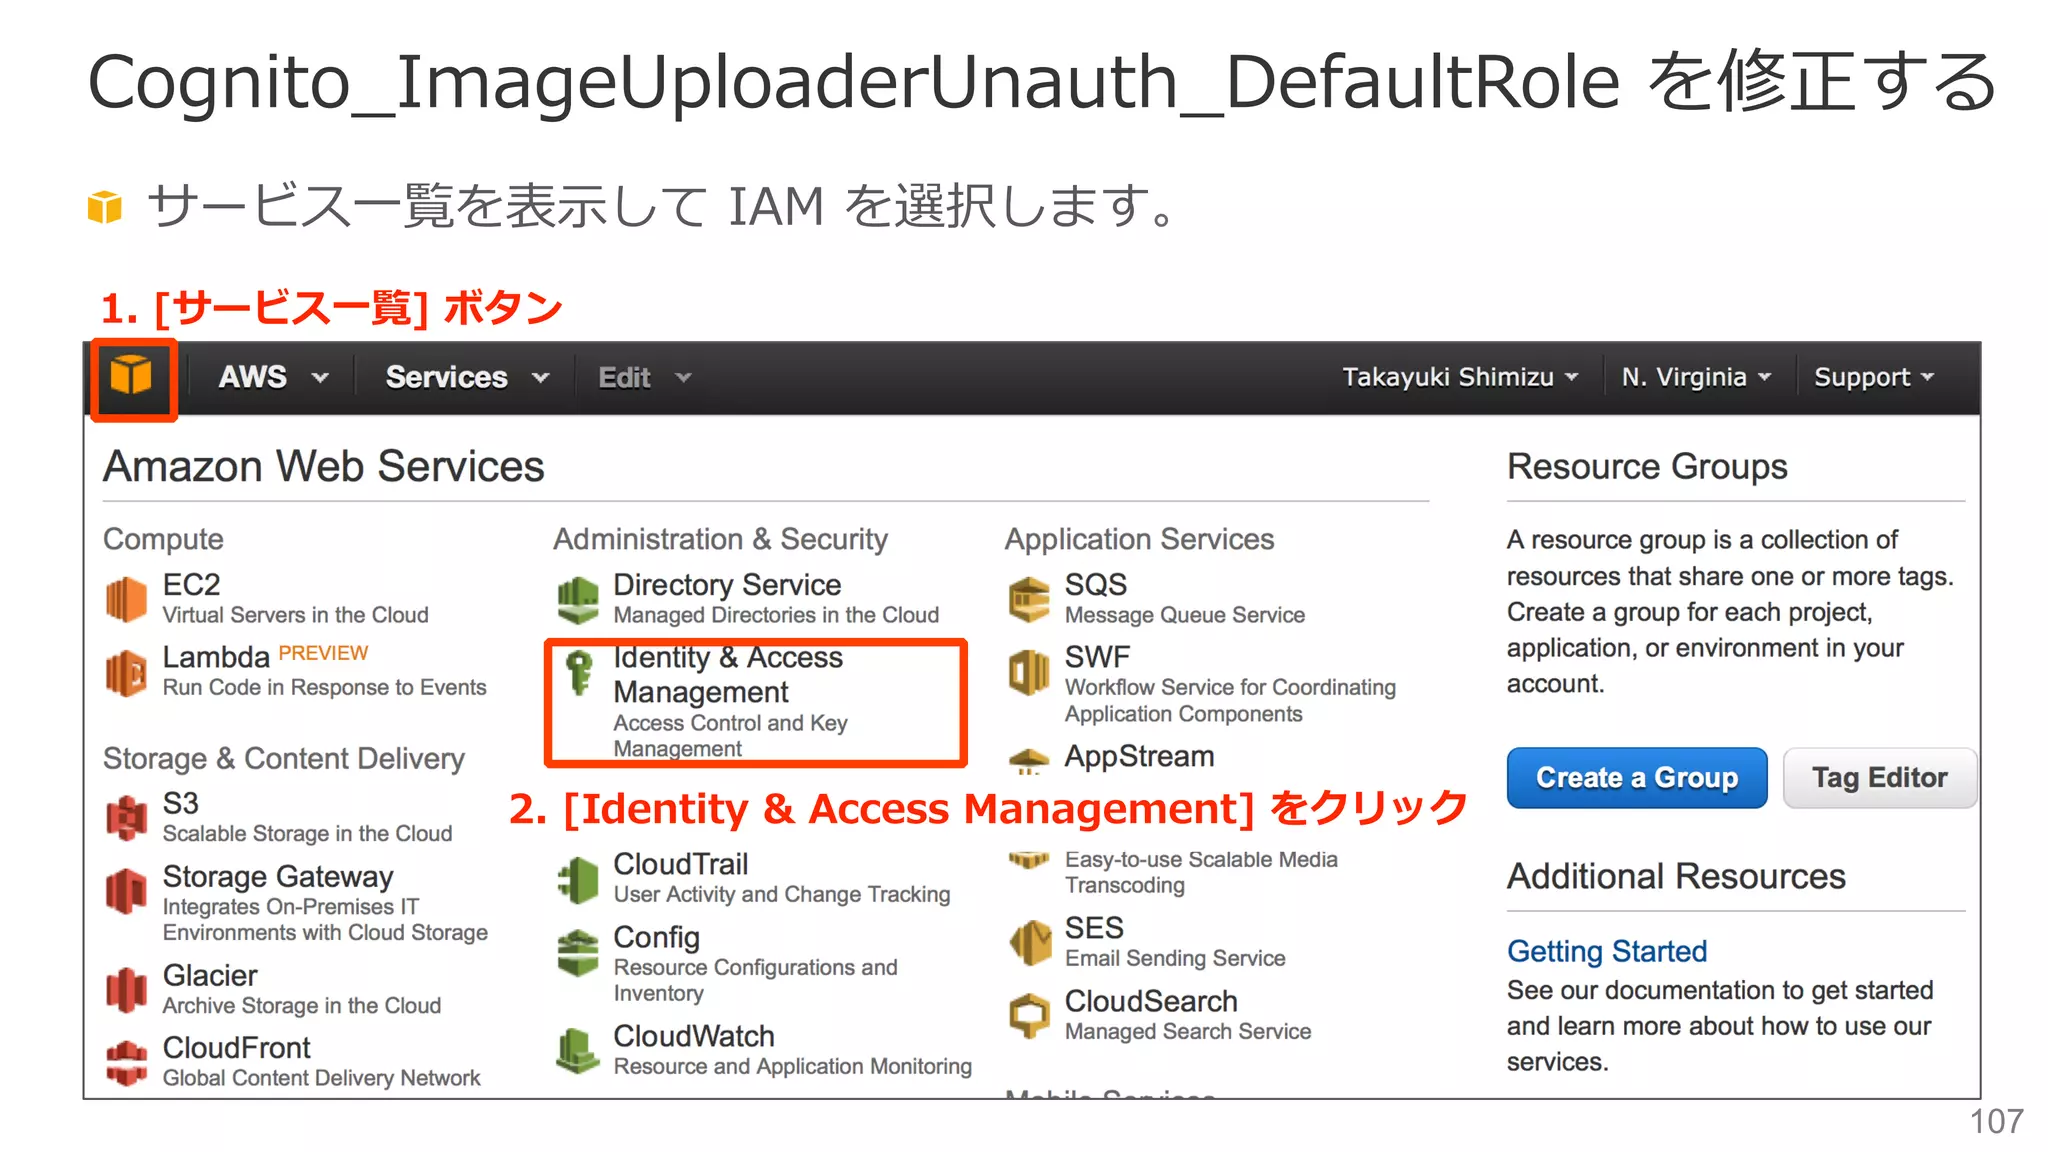Click the Create a Group button
Viewport: 2048px width, 1152px height.
(1637, 777)
